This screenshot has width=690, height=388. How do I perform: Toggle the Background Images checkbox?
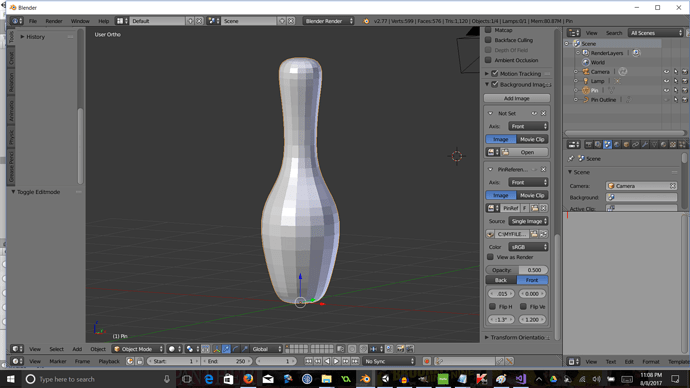[x=495, y=84]
